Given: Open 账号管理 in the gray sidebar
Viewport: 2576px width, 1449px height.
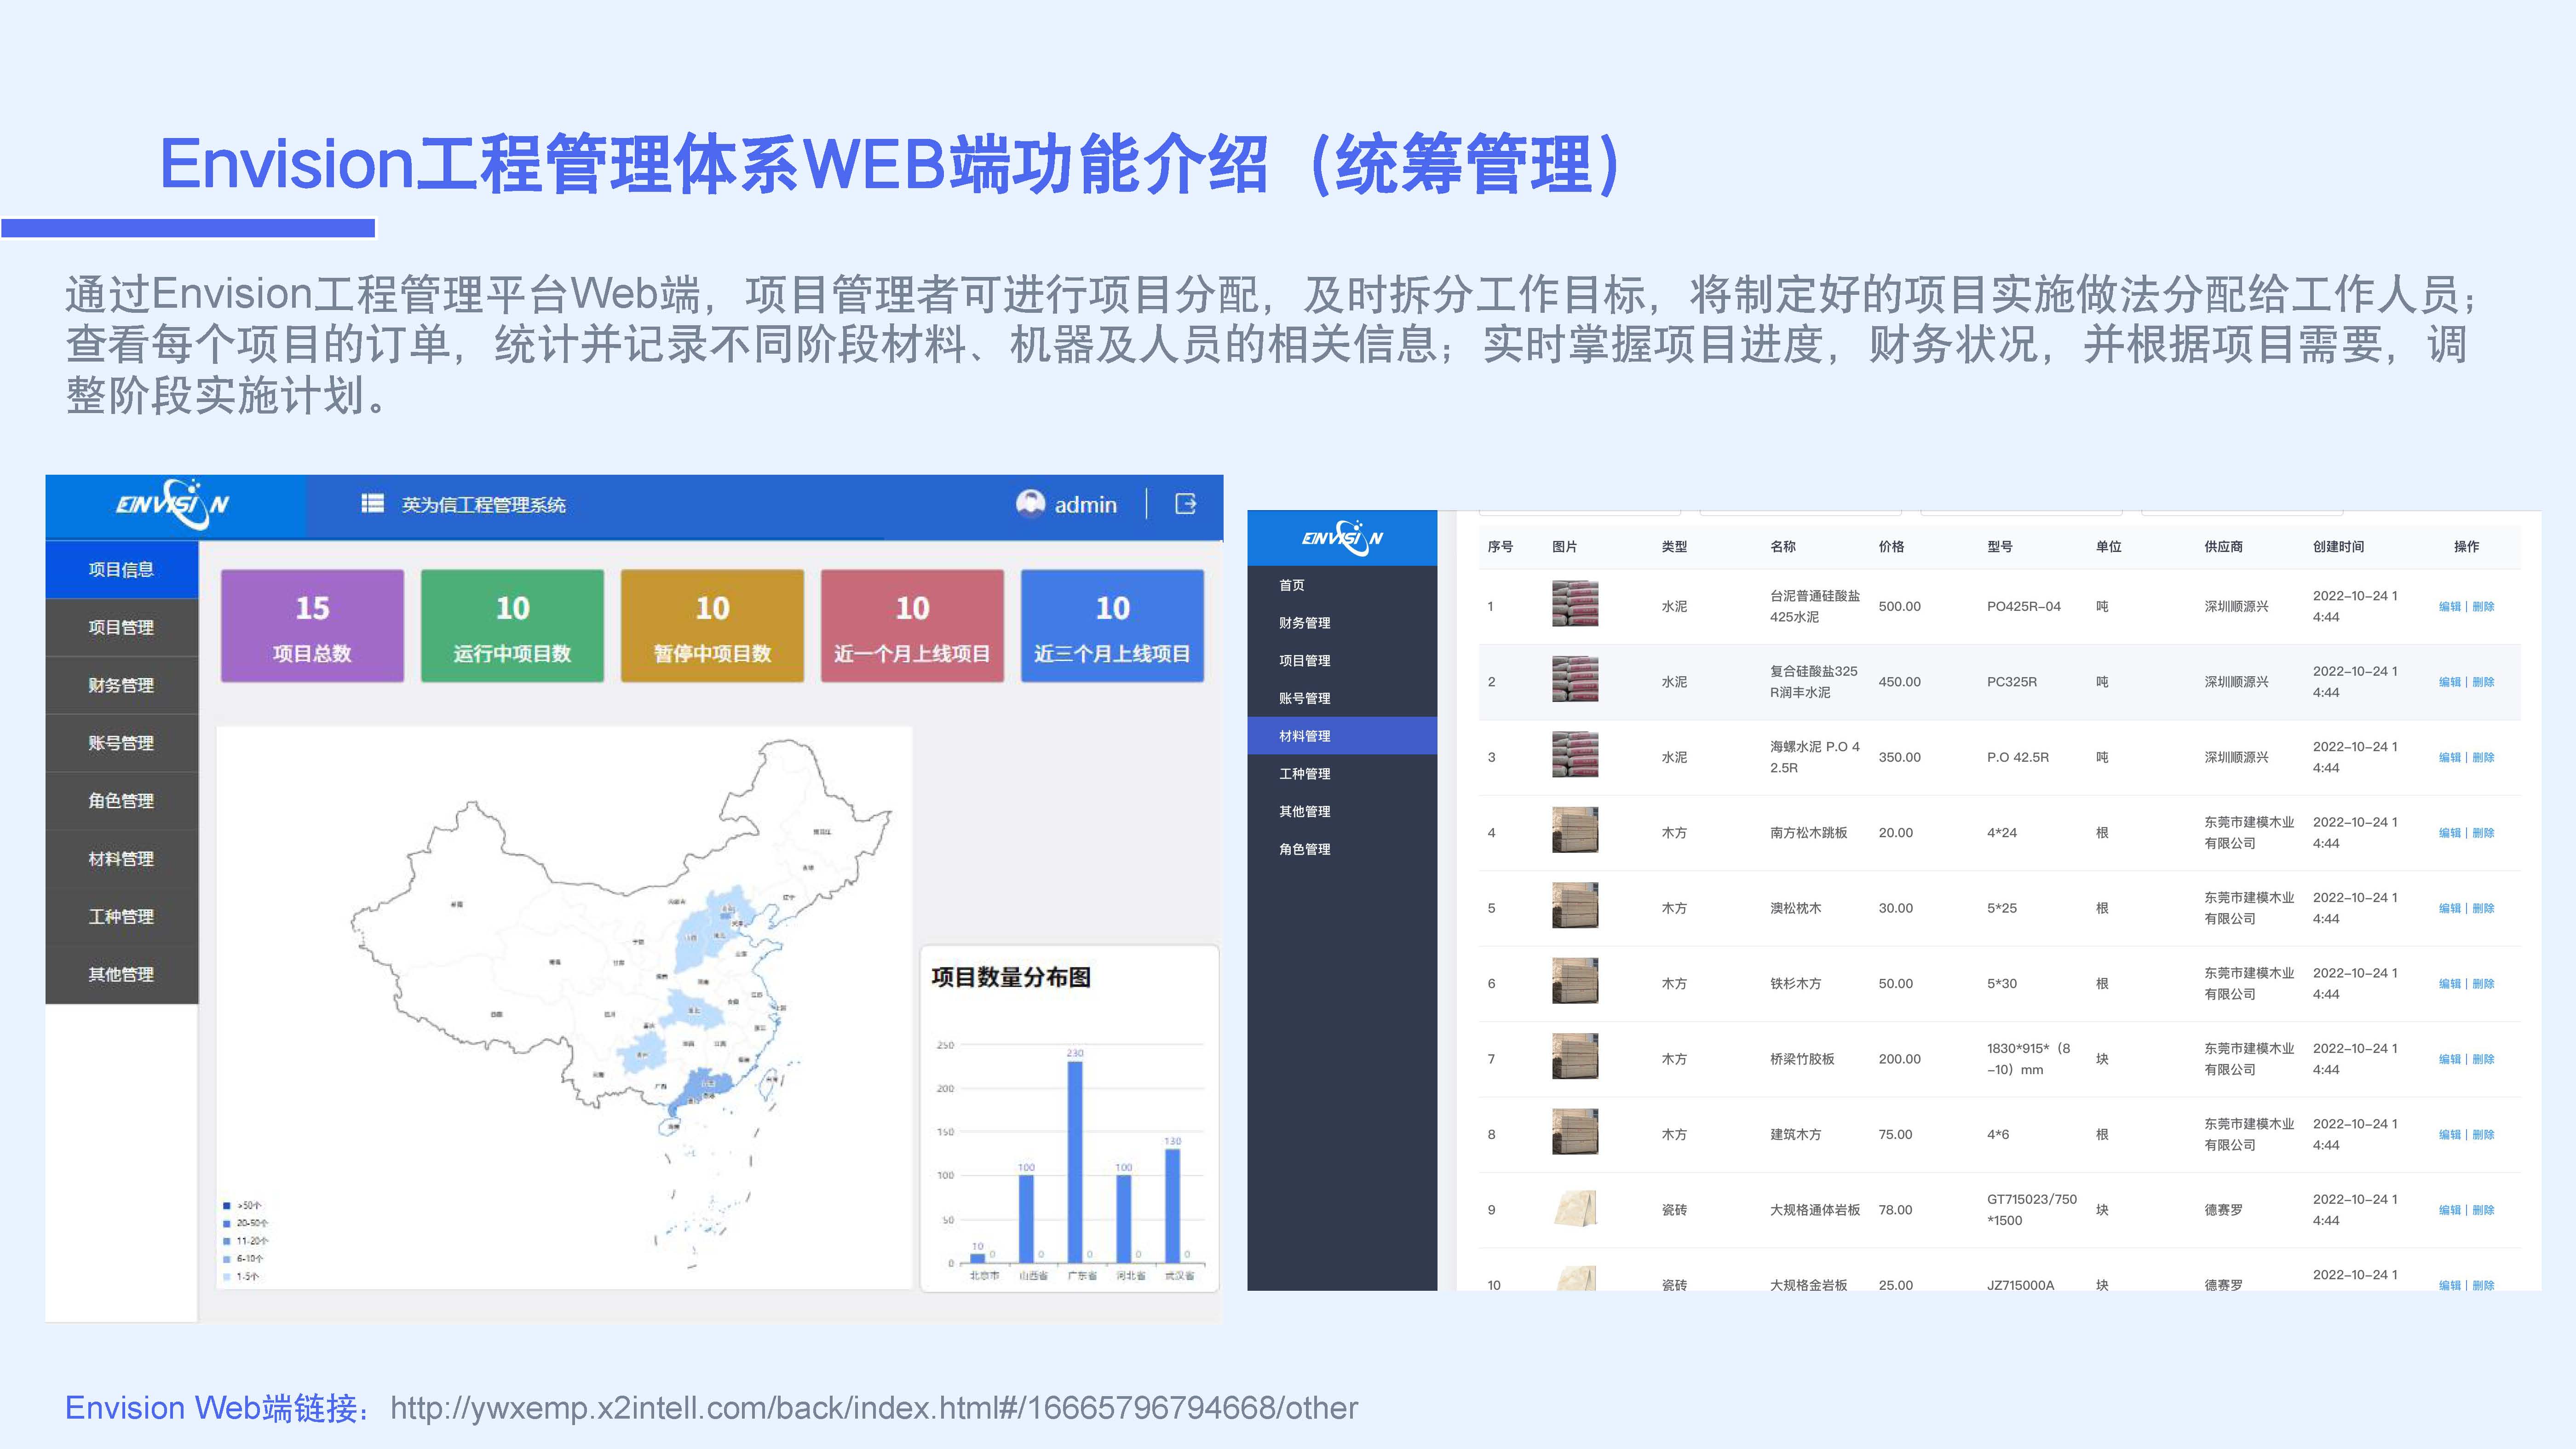Looking at the screenshot, I should (x=121, y=743).
